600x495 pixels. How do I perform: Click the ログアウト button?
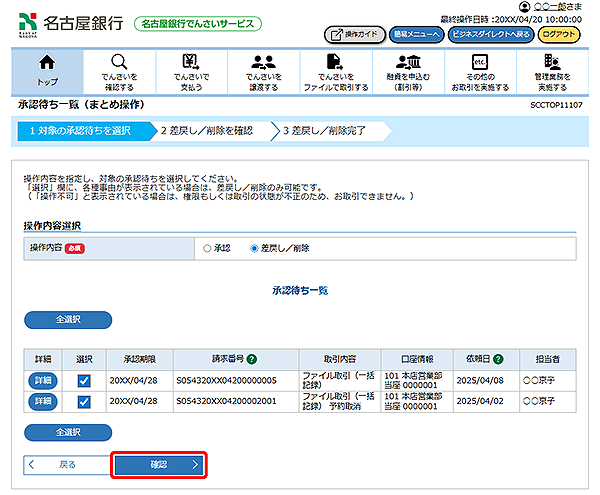(x=559, y=34)
